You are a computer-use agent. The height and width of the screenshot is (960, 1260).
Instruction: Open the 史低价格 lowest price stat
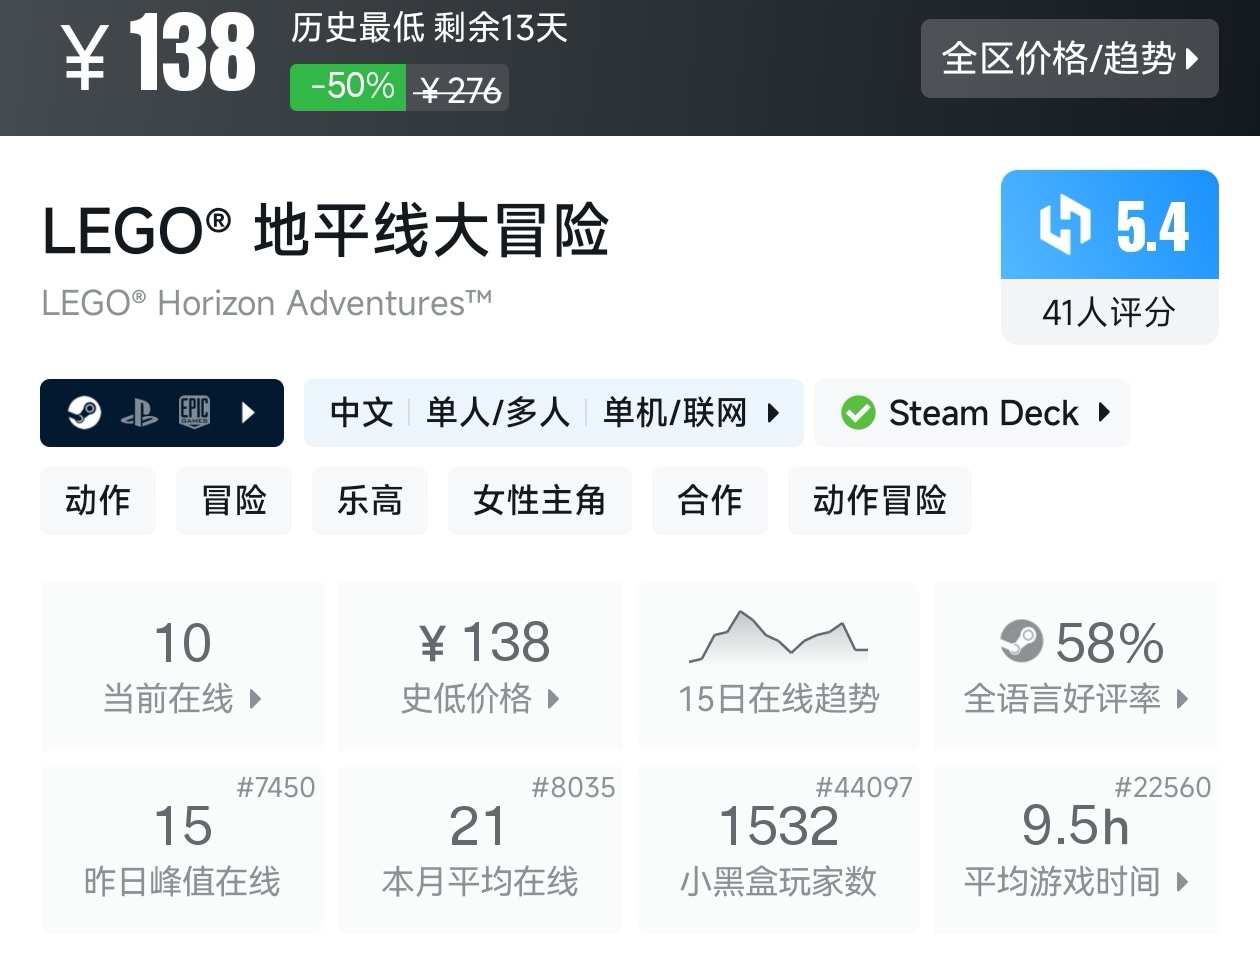[480, 666]
